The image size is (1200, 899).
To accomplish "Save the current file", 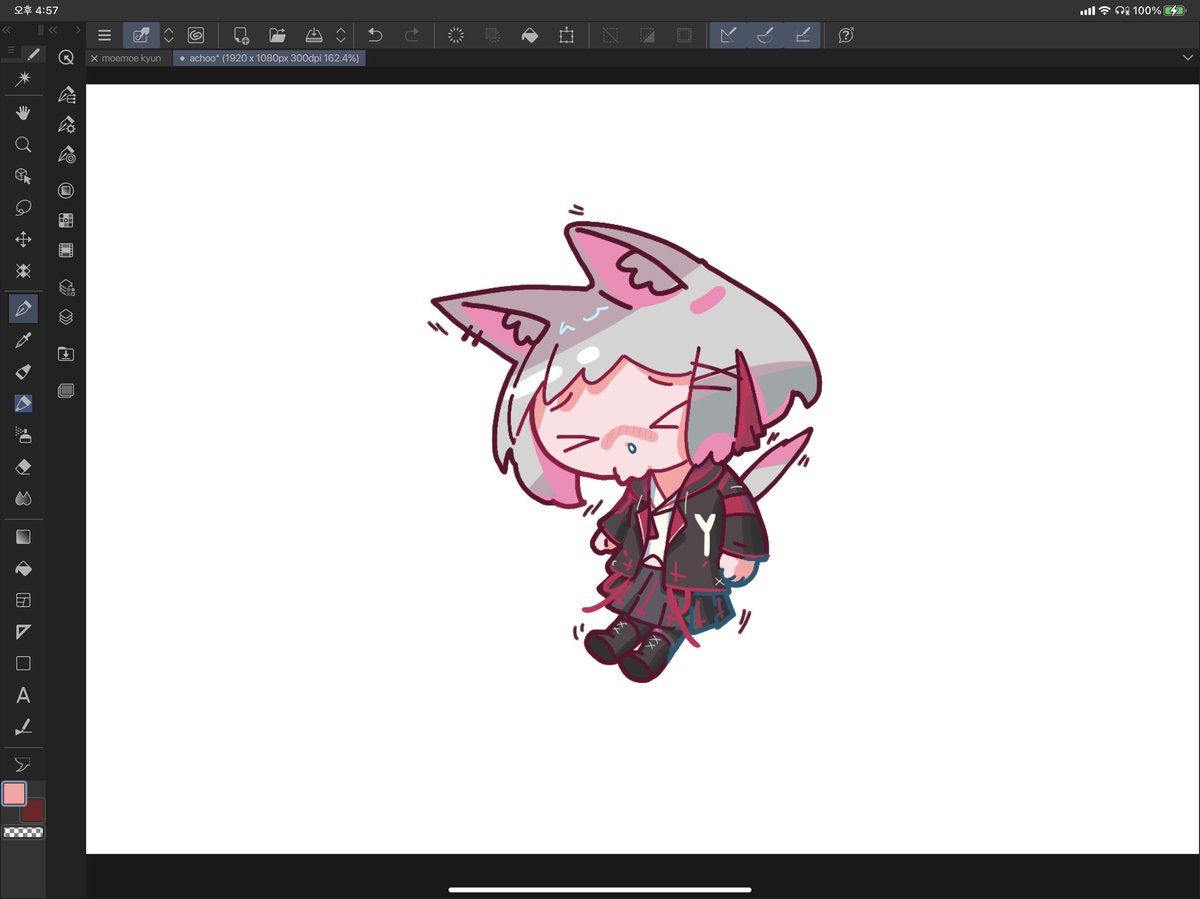I will [314, 35].
